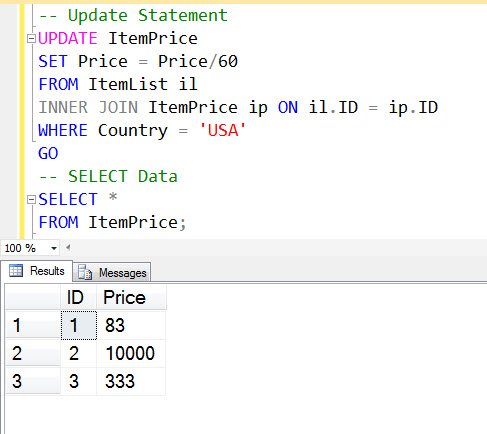The height and width of the screenshot is (434, 487).
Task: Click the Price cell with 83
Action: pos(131,325)
